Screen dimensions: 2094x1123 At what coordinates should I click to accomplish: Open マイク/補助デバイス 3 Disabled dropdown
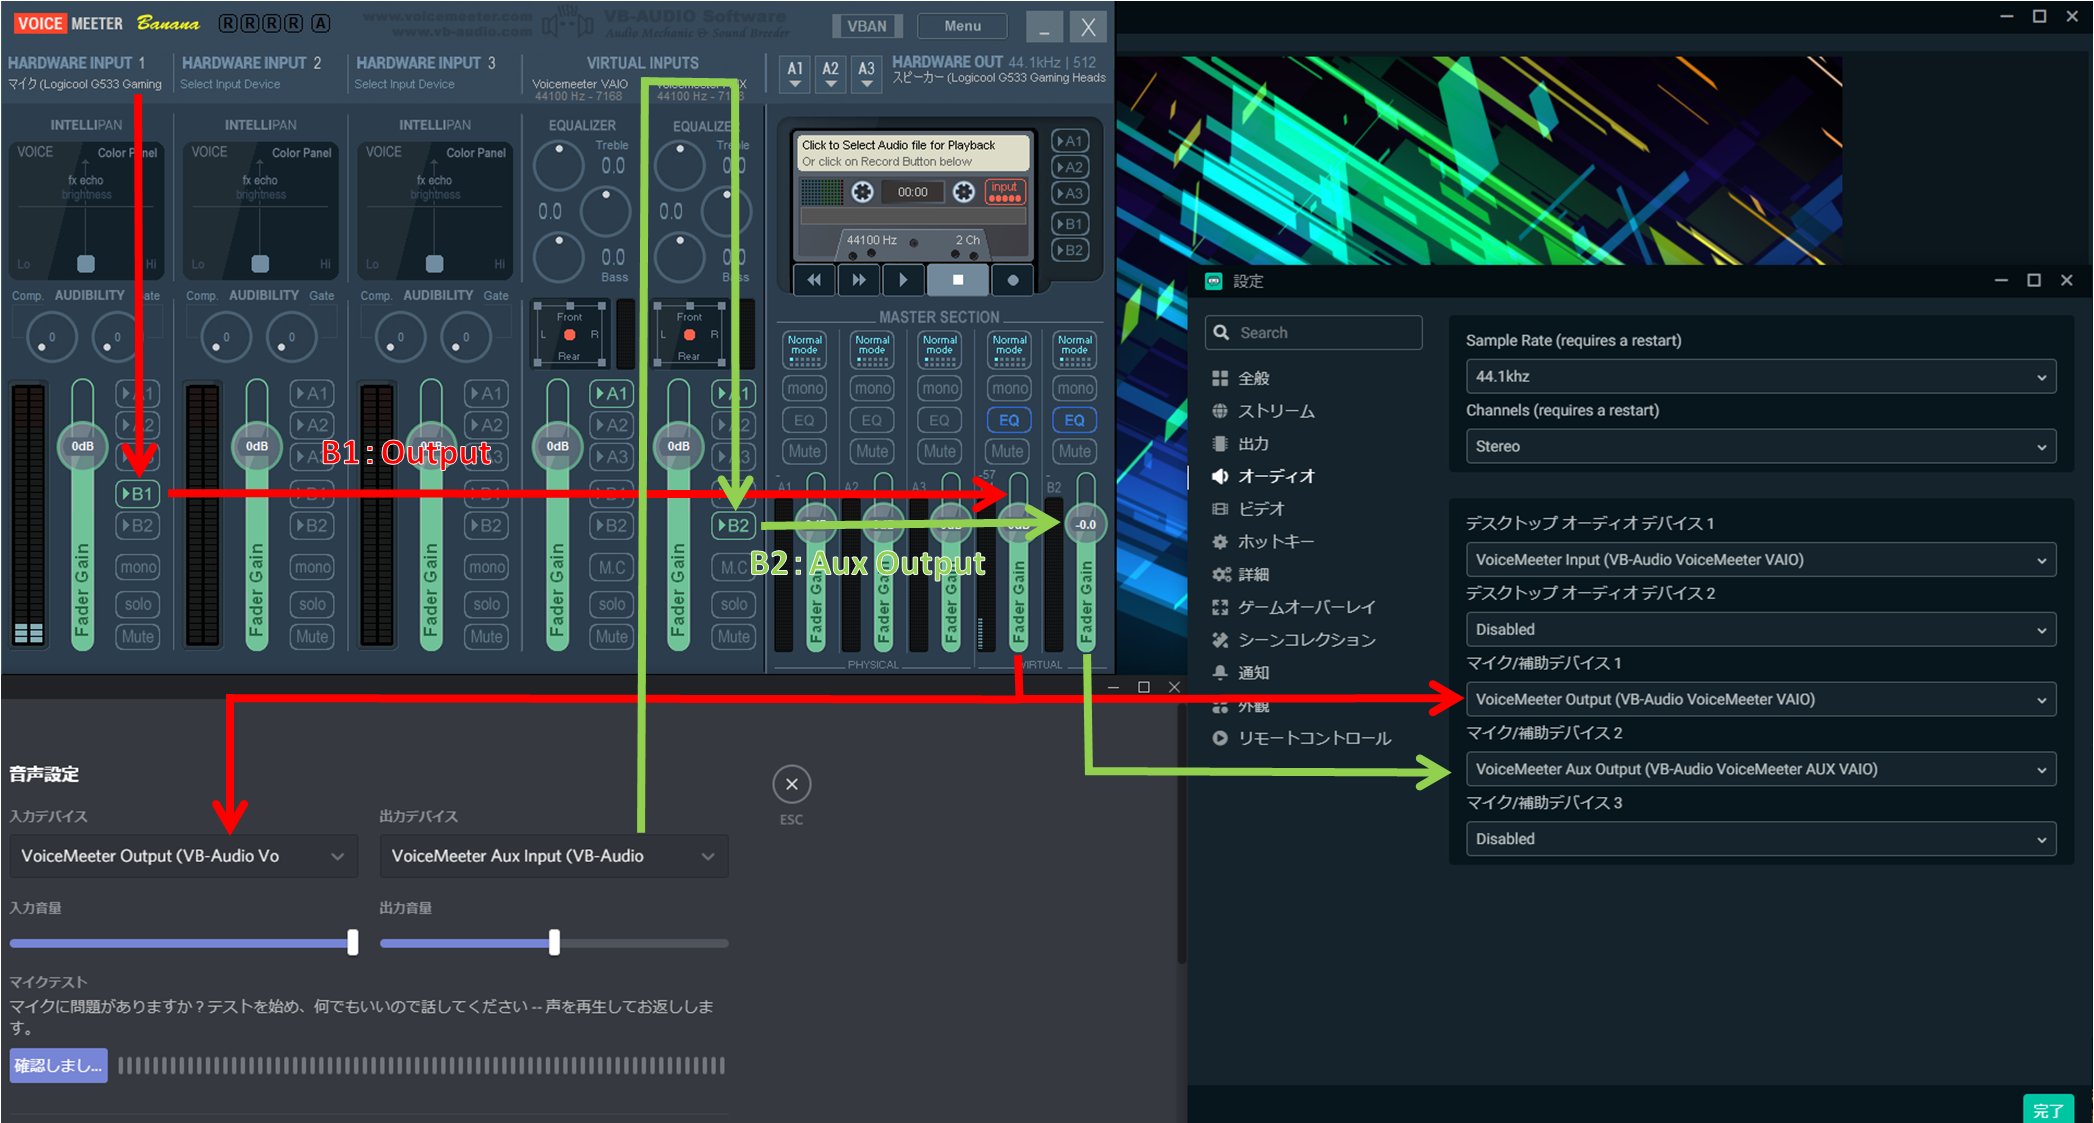(1760, 839)
